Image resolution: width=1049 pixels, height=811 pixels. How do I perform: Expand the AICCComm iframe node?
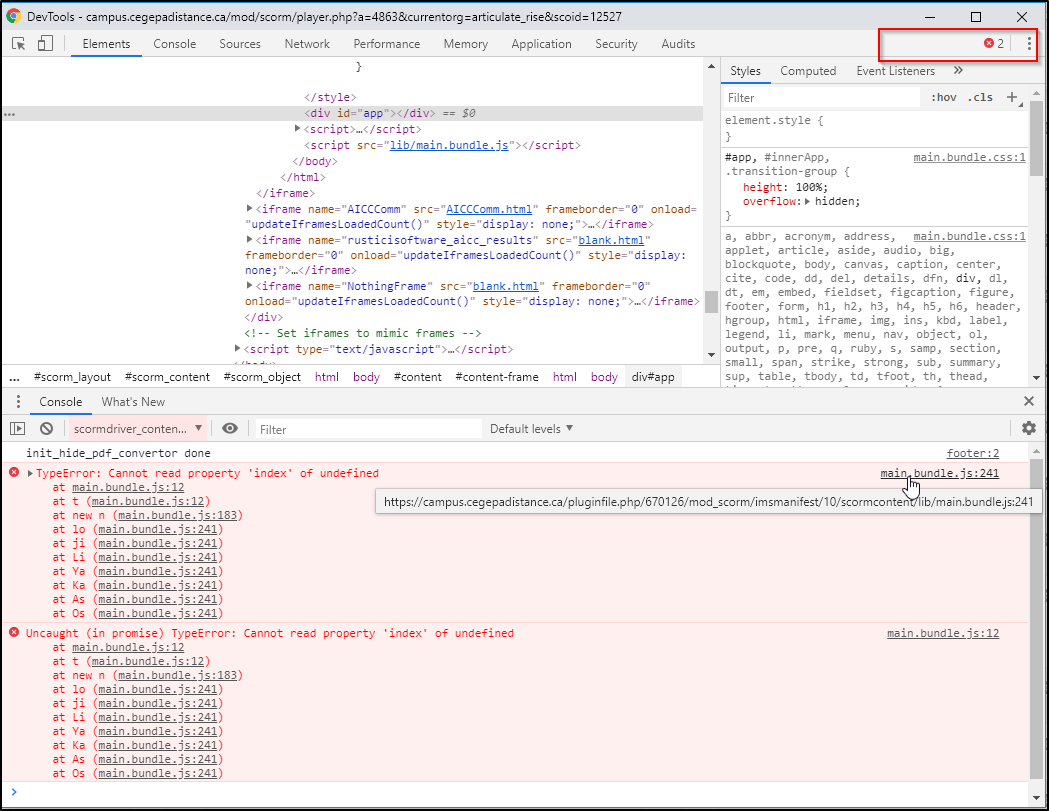click(250, 209)
